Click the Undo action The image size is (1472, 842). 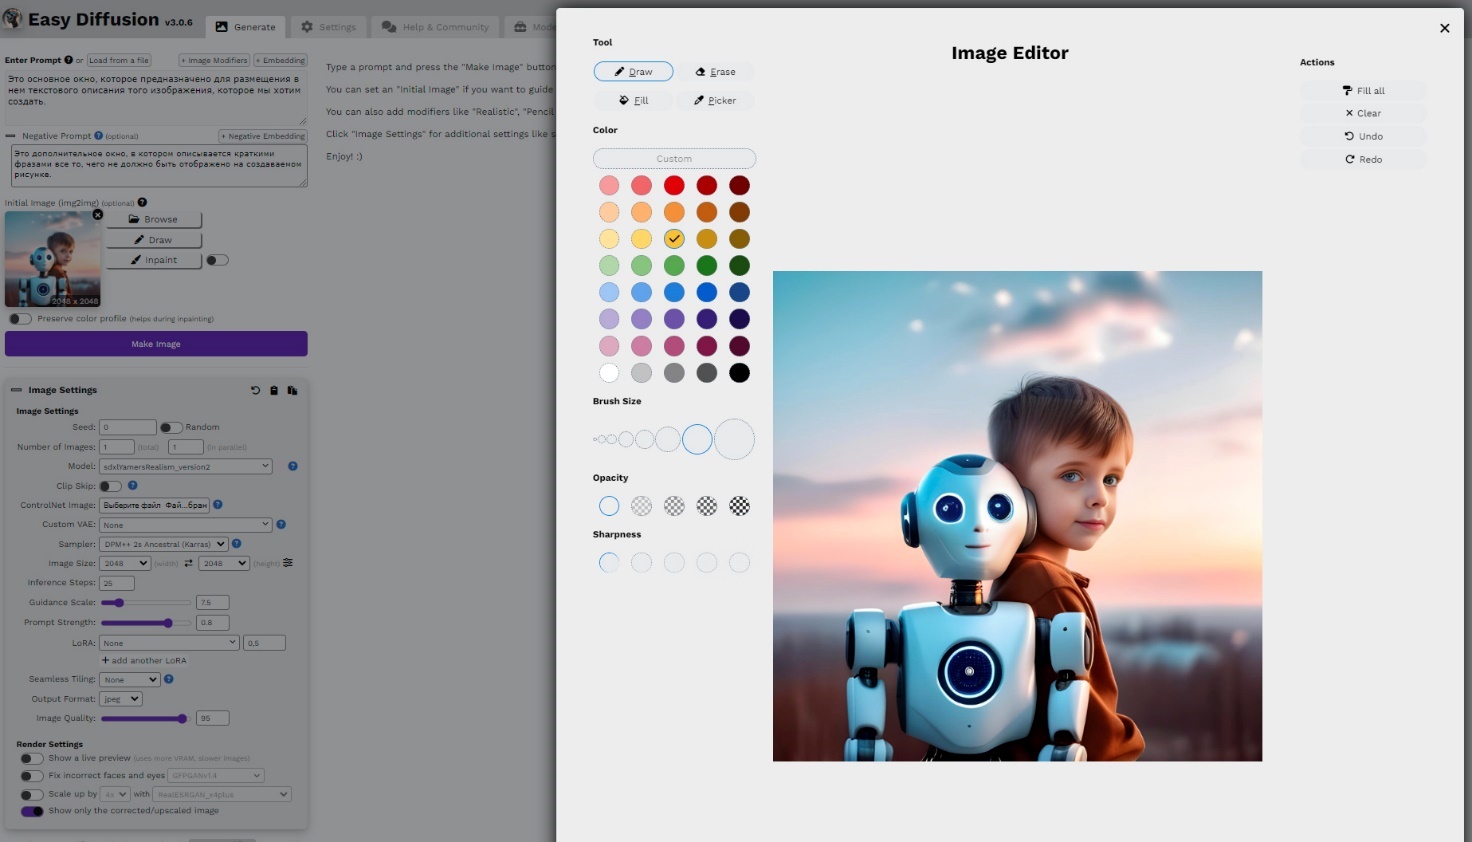pyautogui.click(x=1363, y=137)
